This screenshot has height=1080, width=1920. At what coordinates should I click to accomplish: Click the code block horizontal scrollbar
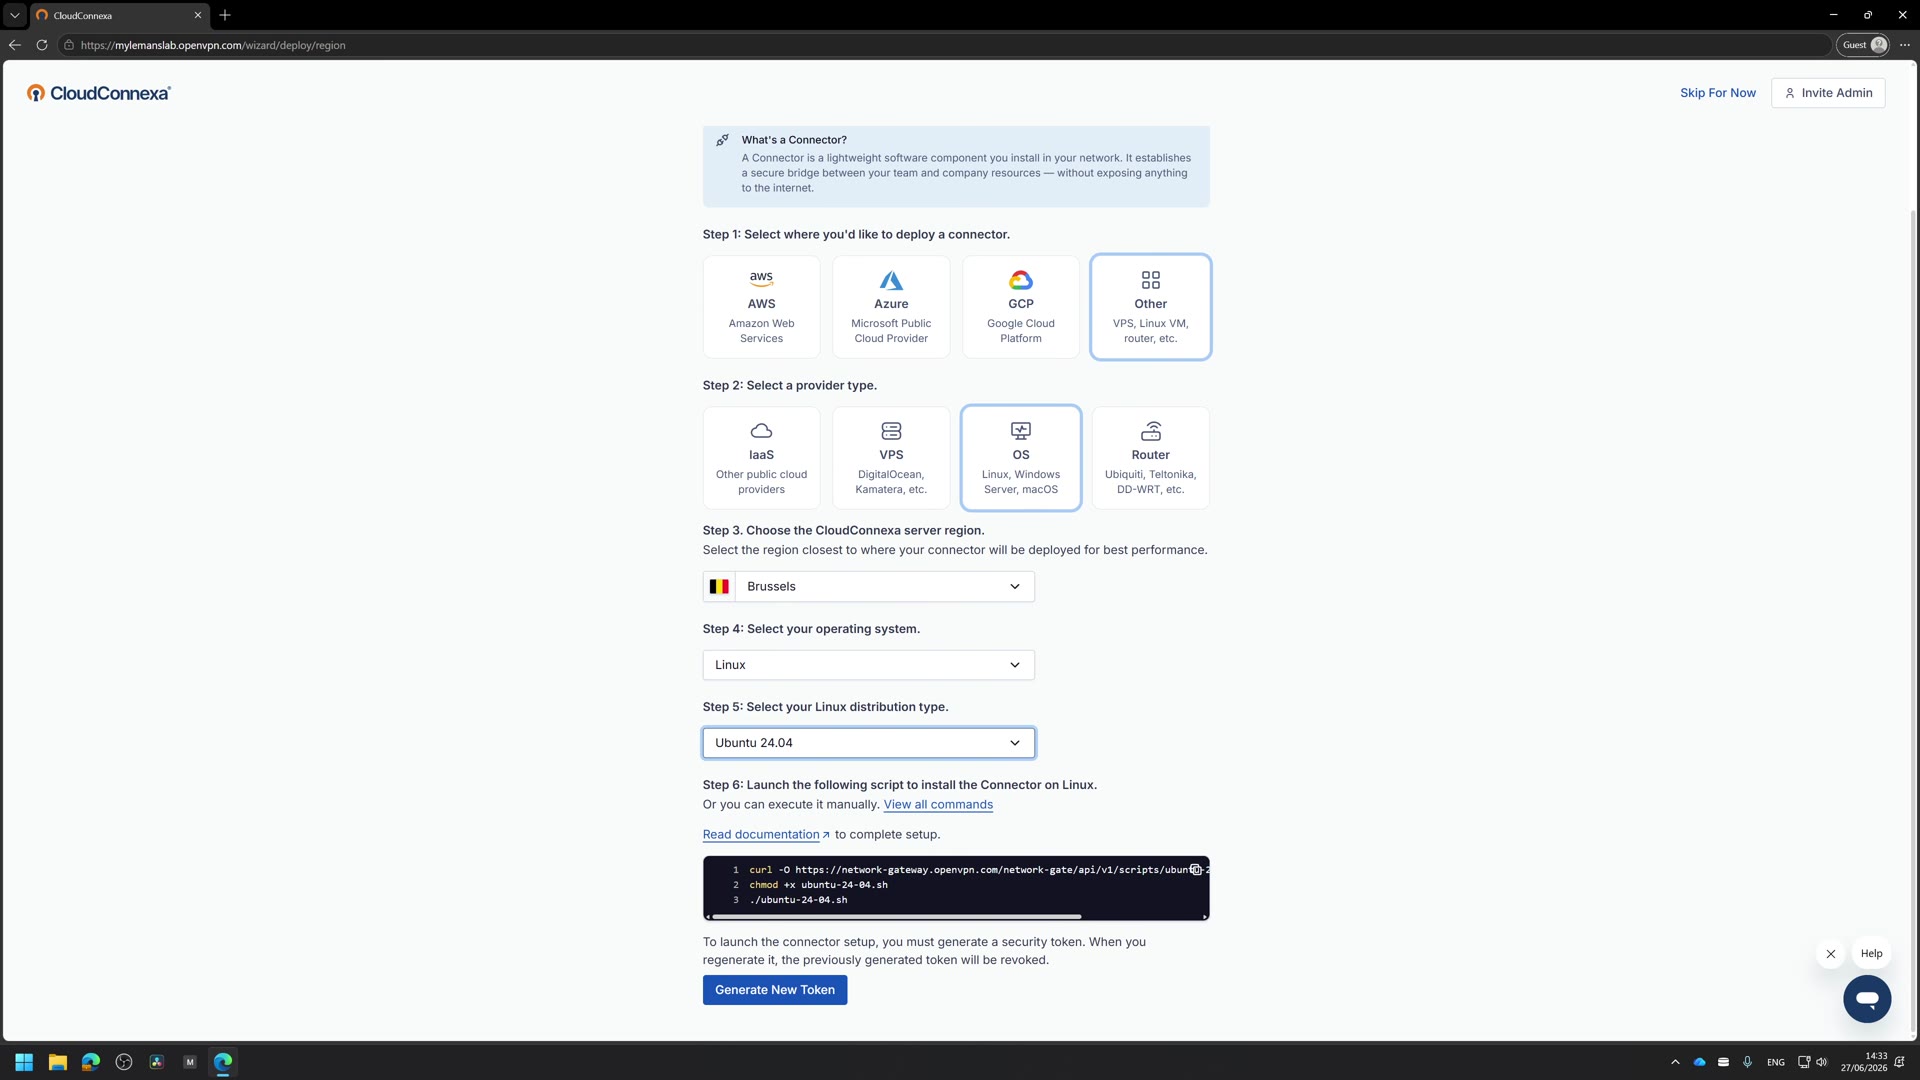[897, 916]
